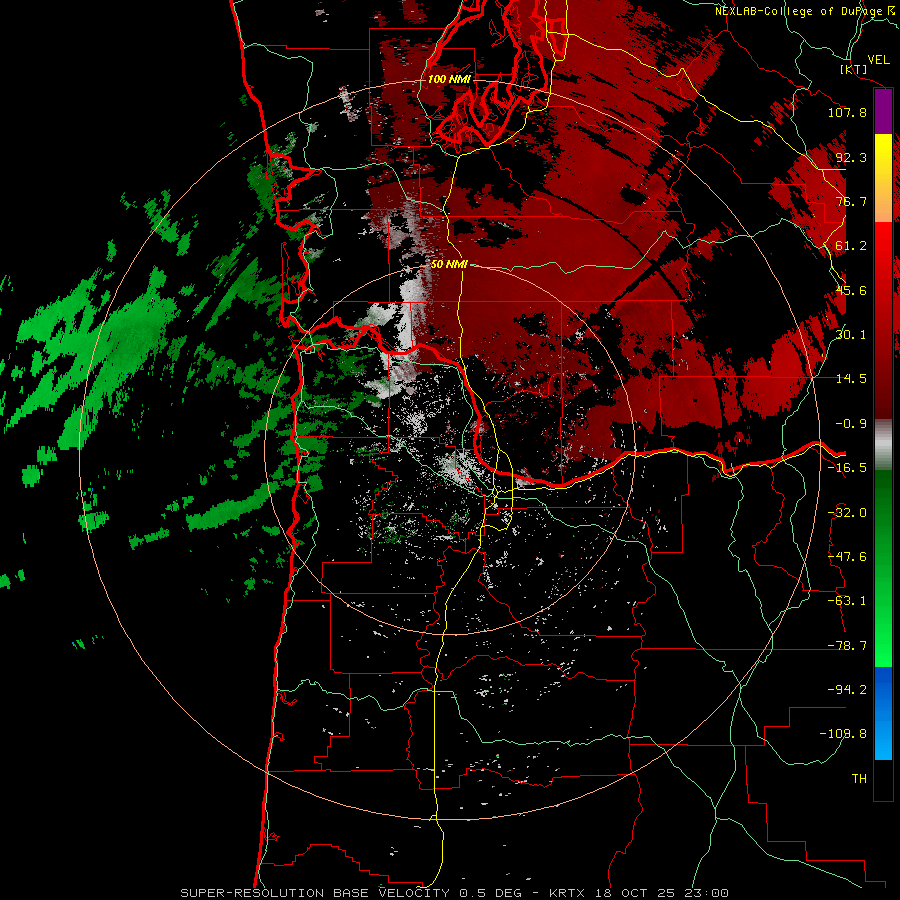Click the -109.8 velocity scale value
Viewport: 900px width, 900px height.
pos(843,734)
